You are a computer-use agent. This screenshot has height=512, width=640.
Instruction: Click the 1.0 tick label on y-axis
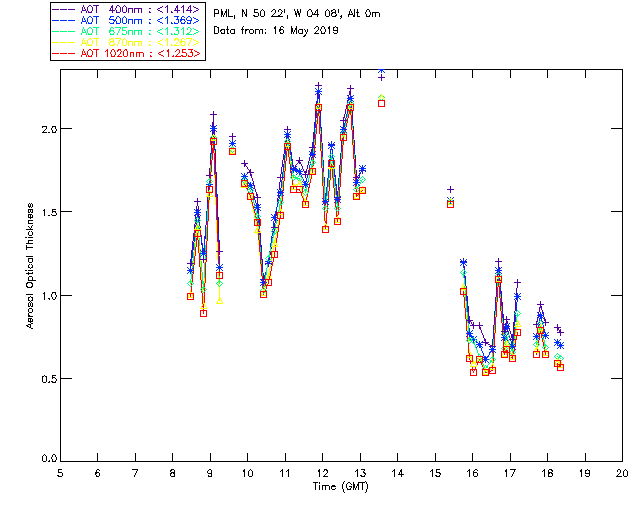pyautogui.click(x=45, y=295)
